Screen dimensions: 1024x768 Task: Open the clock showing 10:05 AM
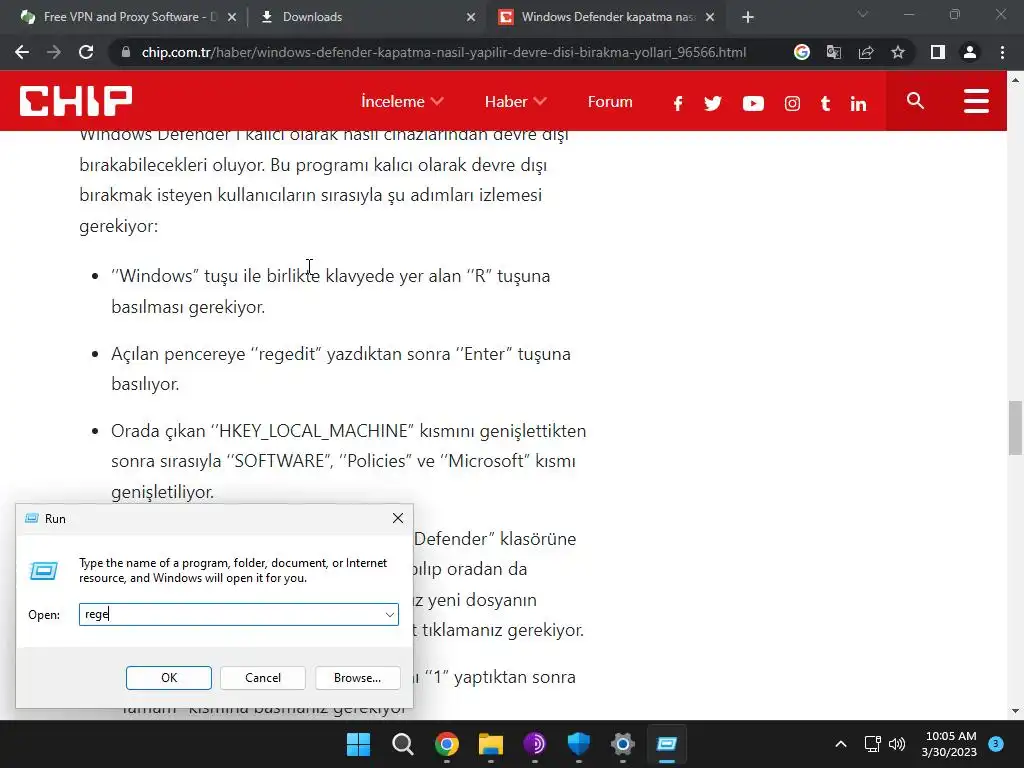[x=950, y=744]
